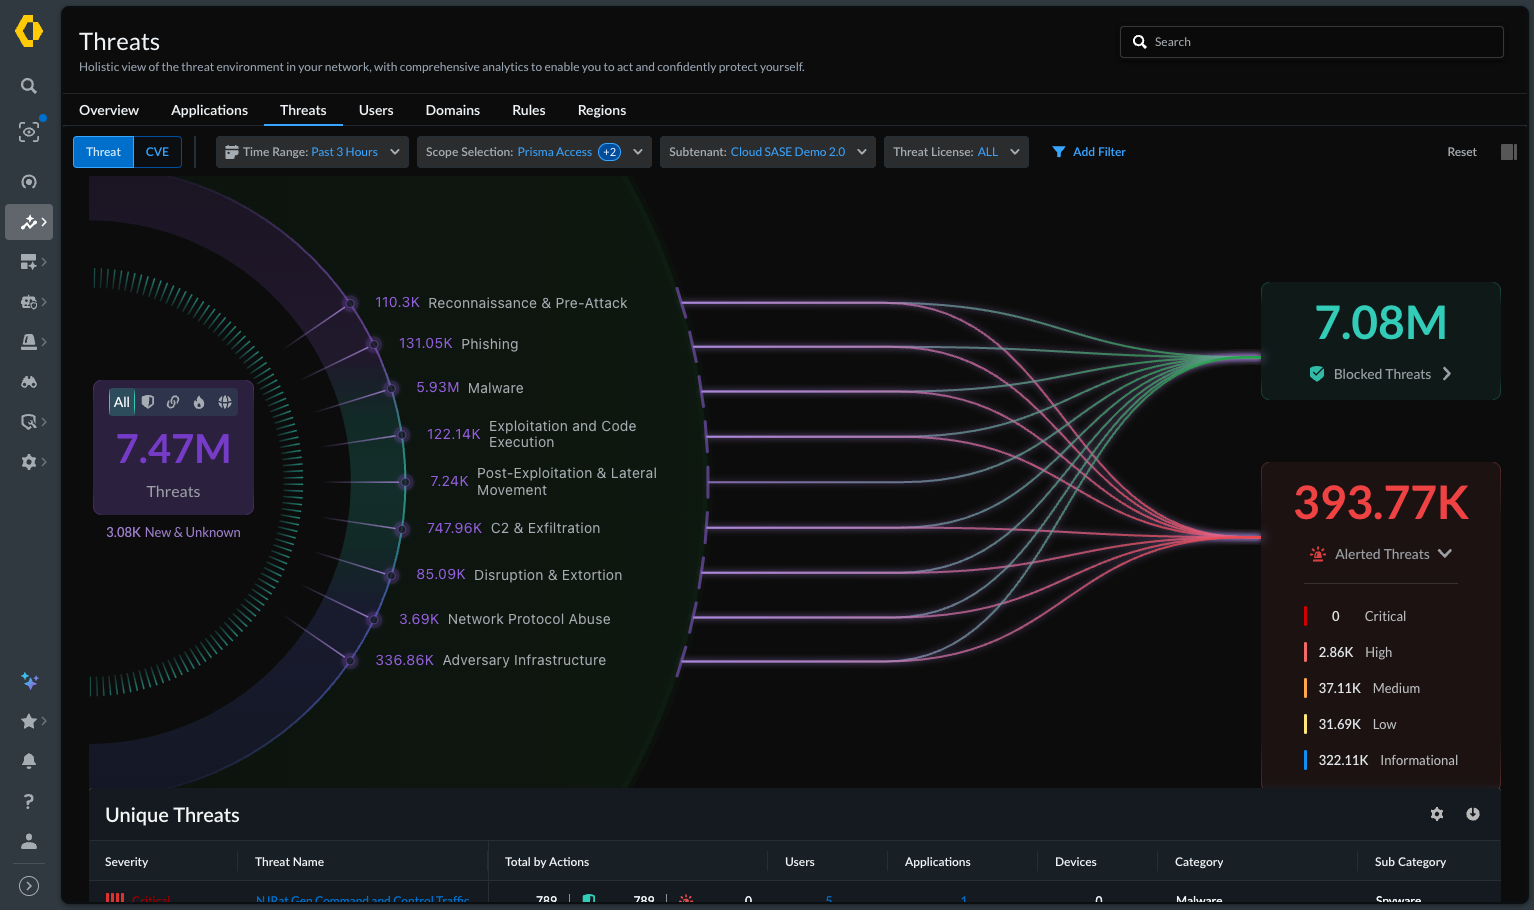Viewport: 1534px width, 910px height.
Task: Open the notifications bell in the sidebar
Action: tap(29, 761)
